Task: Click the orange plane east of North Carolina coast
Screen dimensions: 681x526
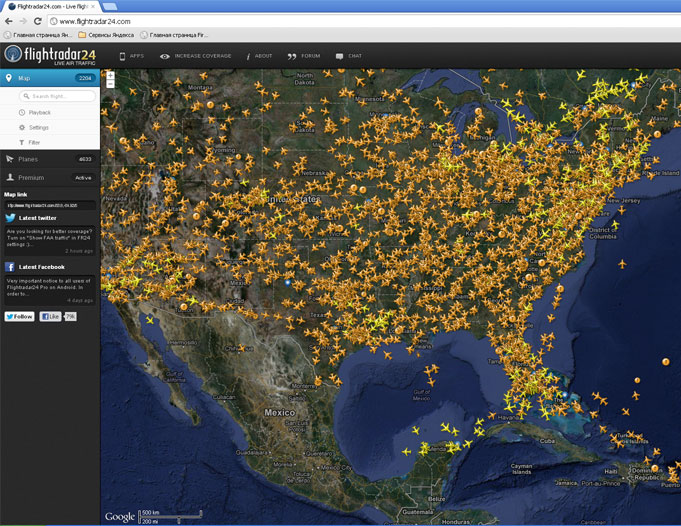Action: [x=622, y=264]
